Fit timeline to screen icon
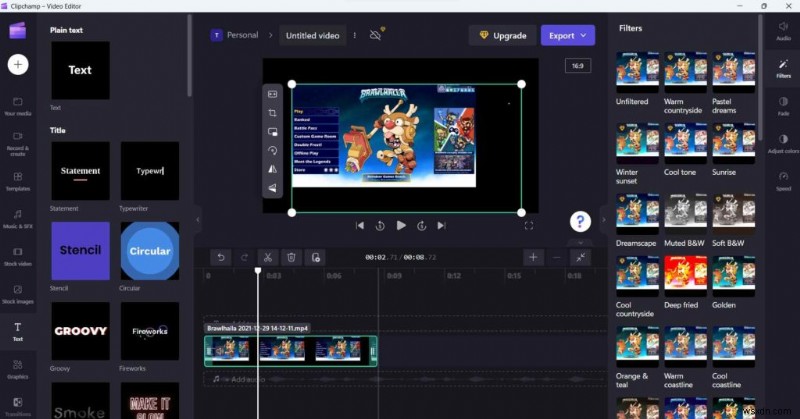Screen dimensions: 800x419 [x=581, y=258]
